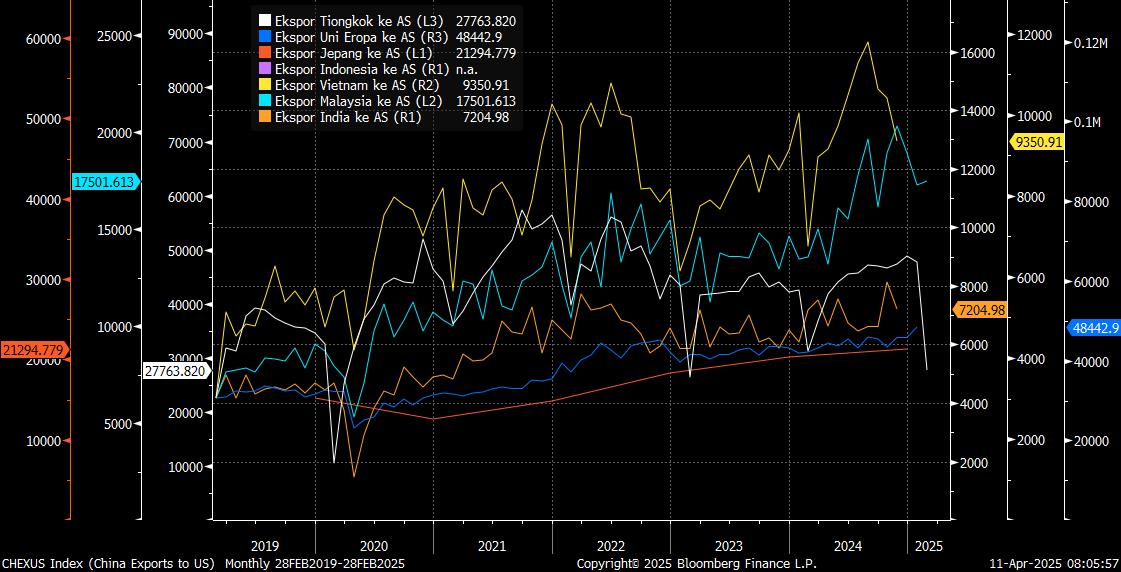Click the cyan Ekspor Malaysia legend swatch
Screen dimensions: 1121x572
click(x=265, y=101)
